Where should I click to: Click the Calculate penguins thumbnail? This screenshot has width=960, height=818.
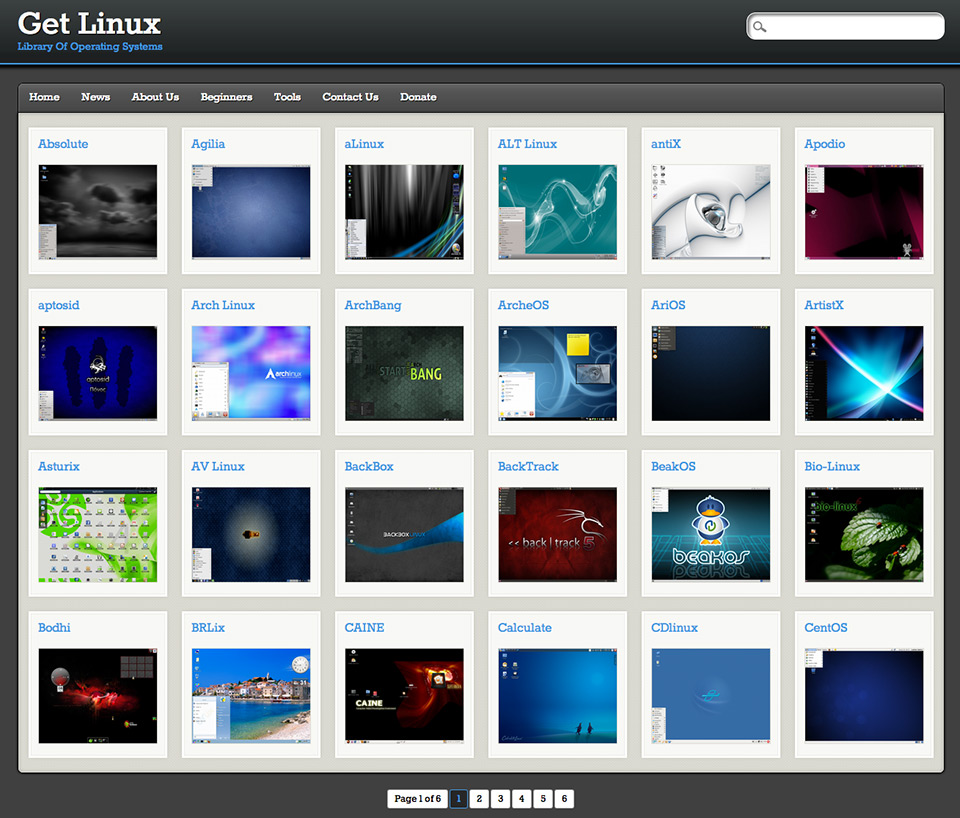(558, 696)
